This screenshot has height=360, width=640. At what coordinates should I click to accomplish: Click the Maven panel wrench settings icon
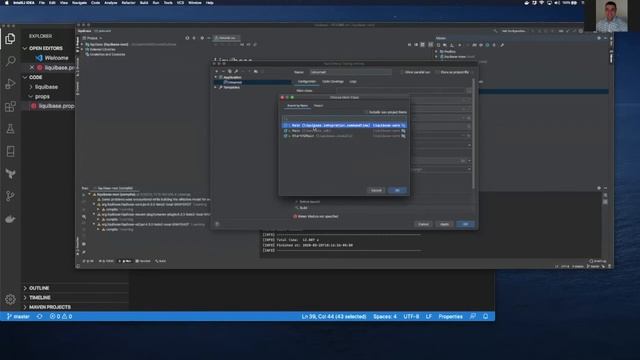[502, 45]
